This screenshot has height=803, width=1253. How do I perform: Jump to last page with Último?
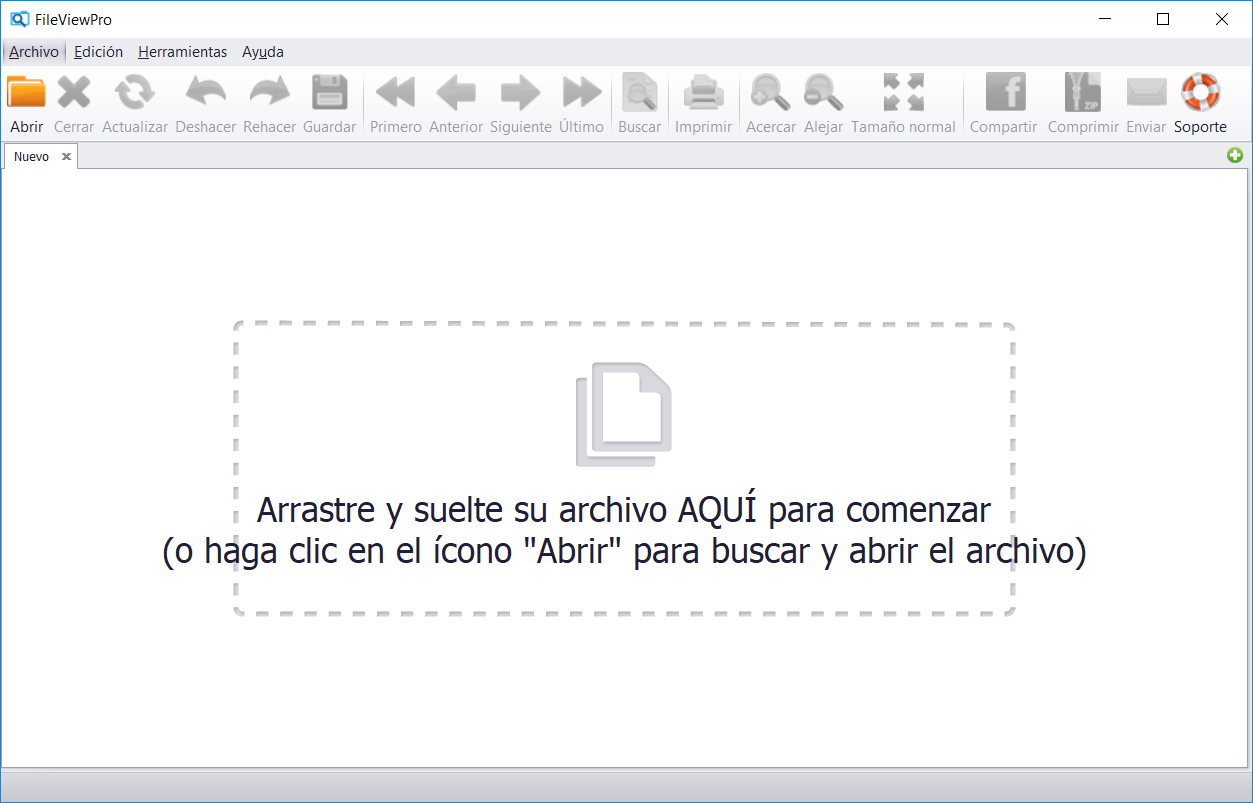point(582,93)
